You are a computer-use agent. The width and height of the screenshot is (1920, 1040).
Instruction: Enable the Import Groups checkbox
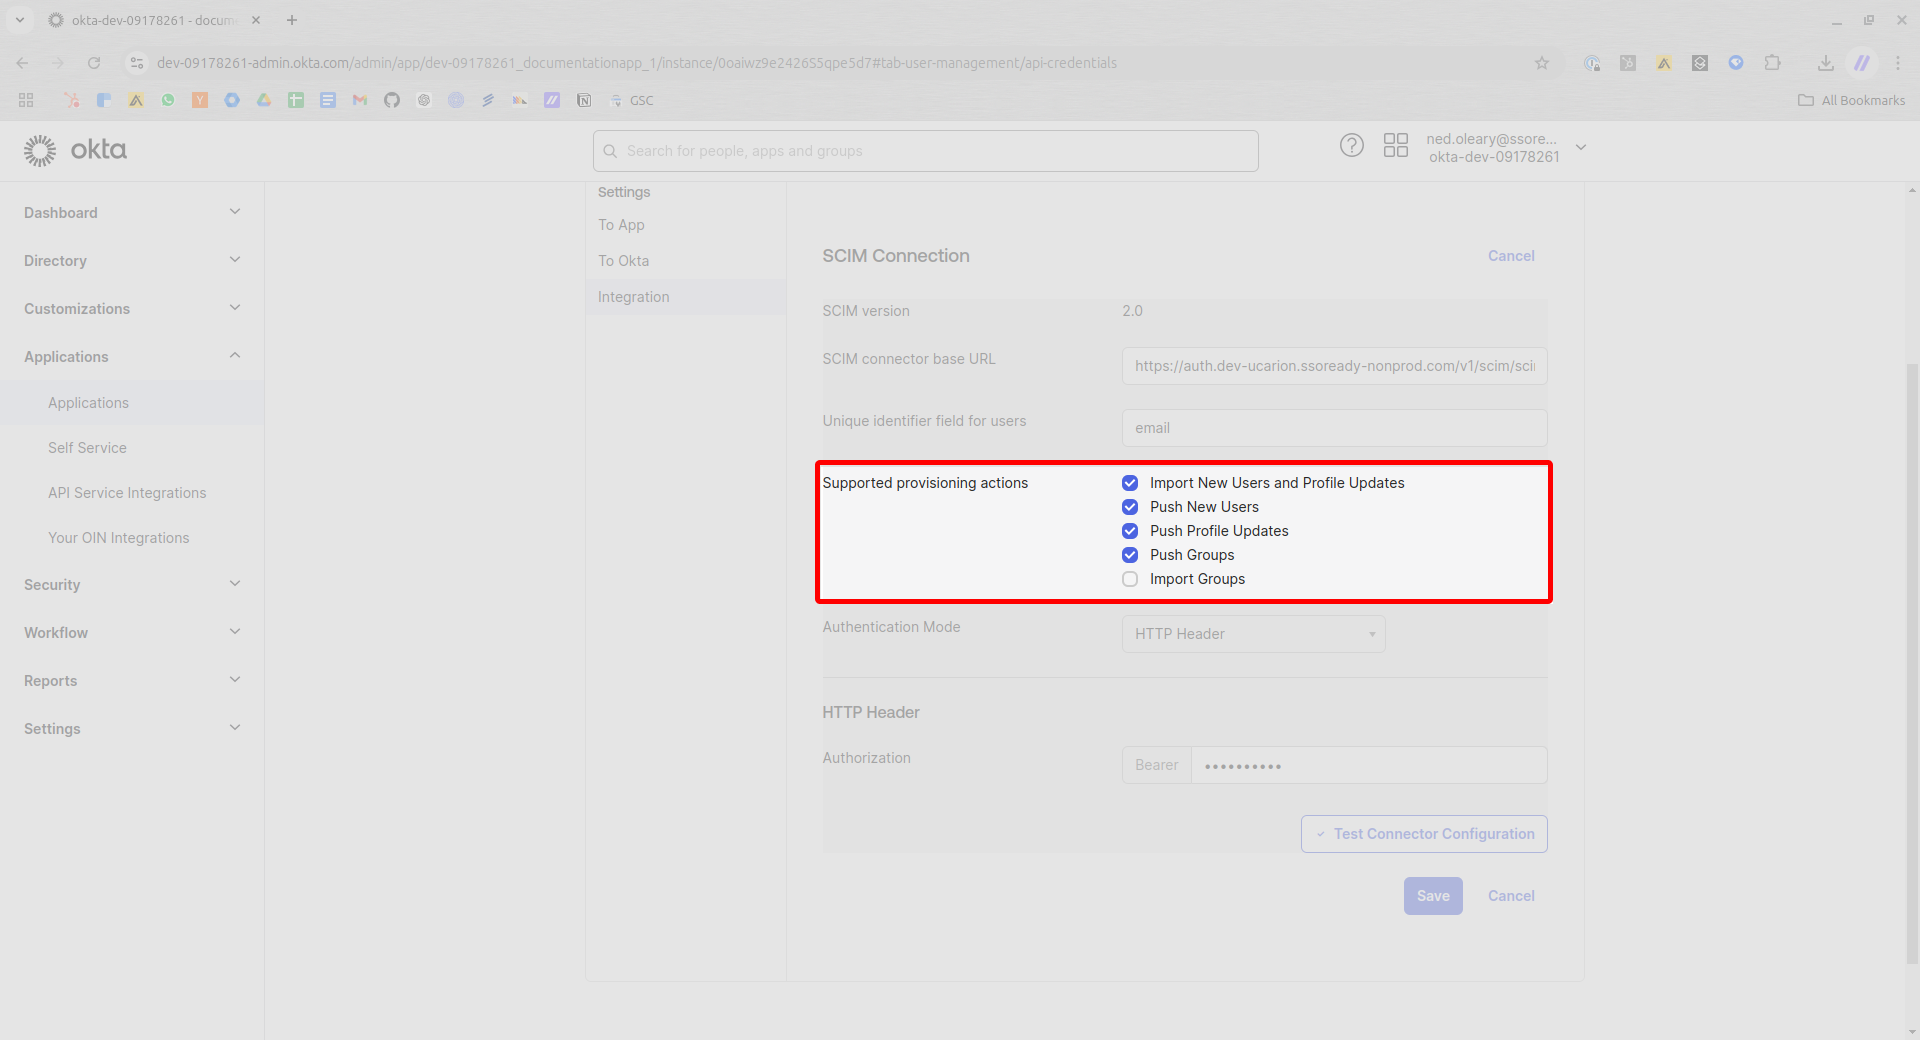(1130, 579)
